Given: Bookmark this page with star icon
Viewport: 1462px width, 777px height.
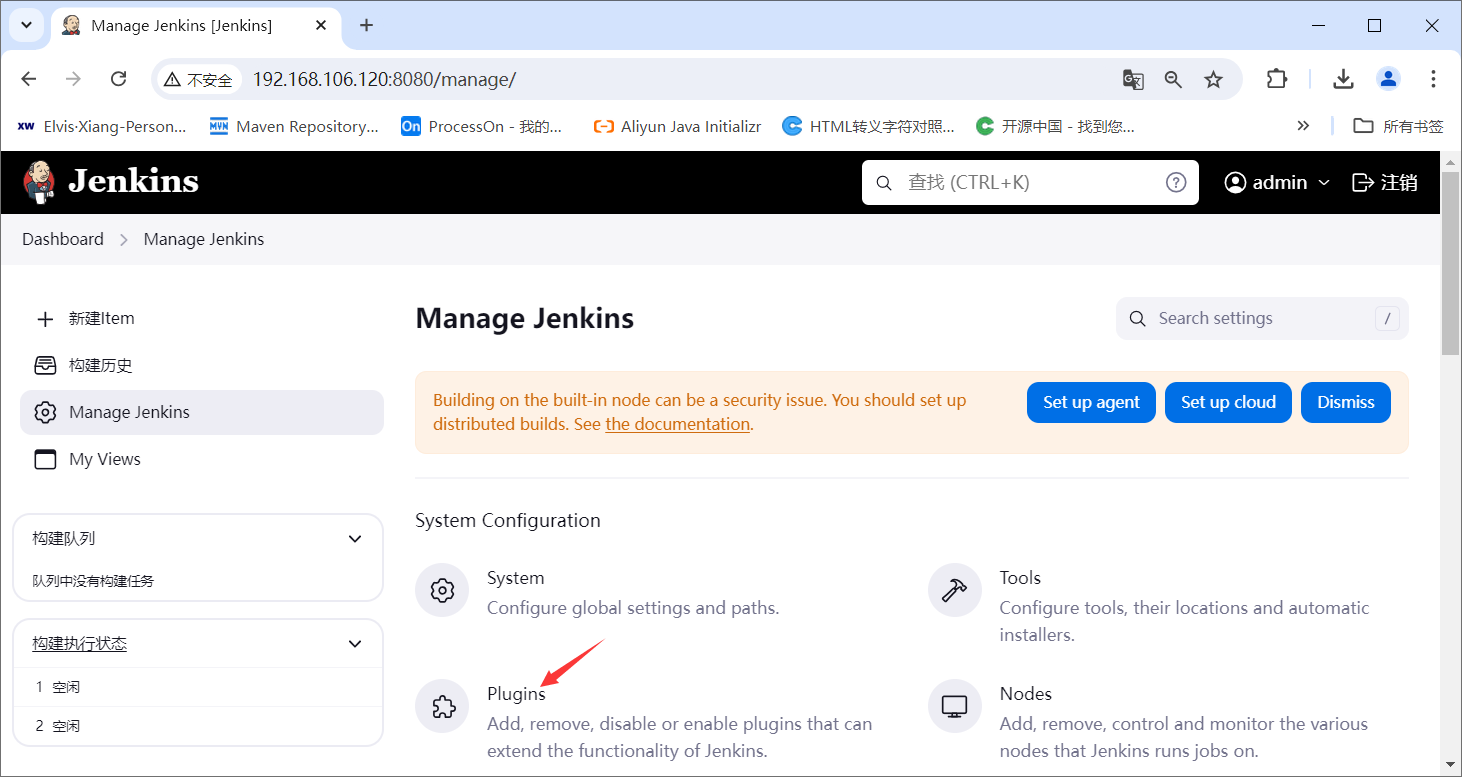Looking at the screenshot, I should coord(1213,79).
